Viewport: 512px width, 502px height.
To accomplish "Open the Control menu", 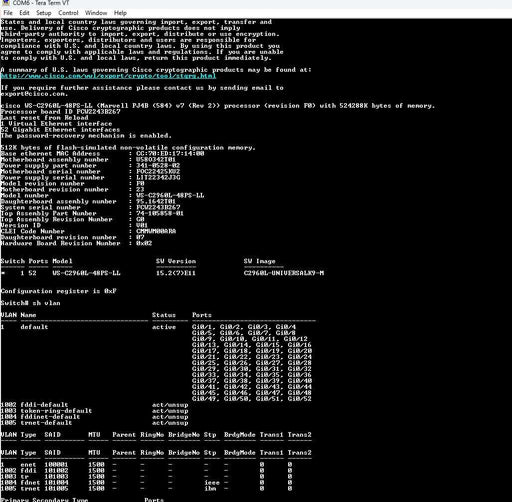I will click(68, 13).
